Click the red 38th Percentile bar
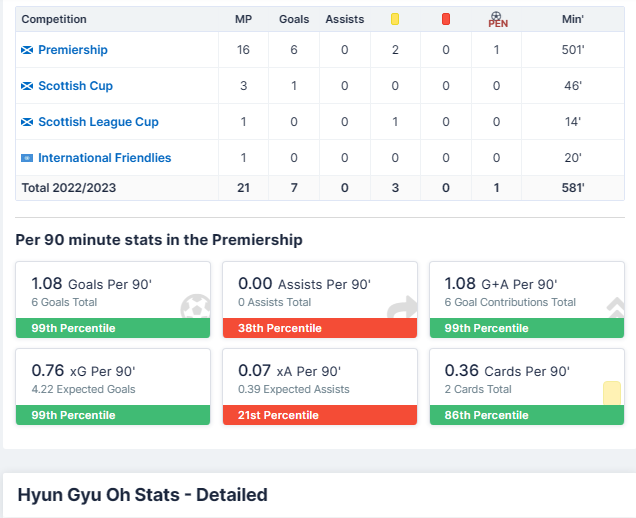 (320, 328)
